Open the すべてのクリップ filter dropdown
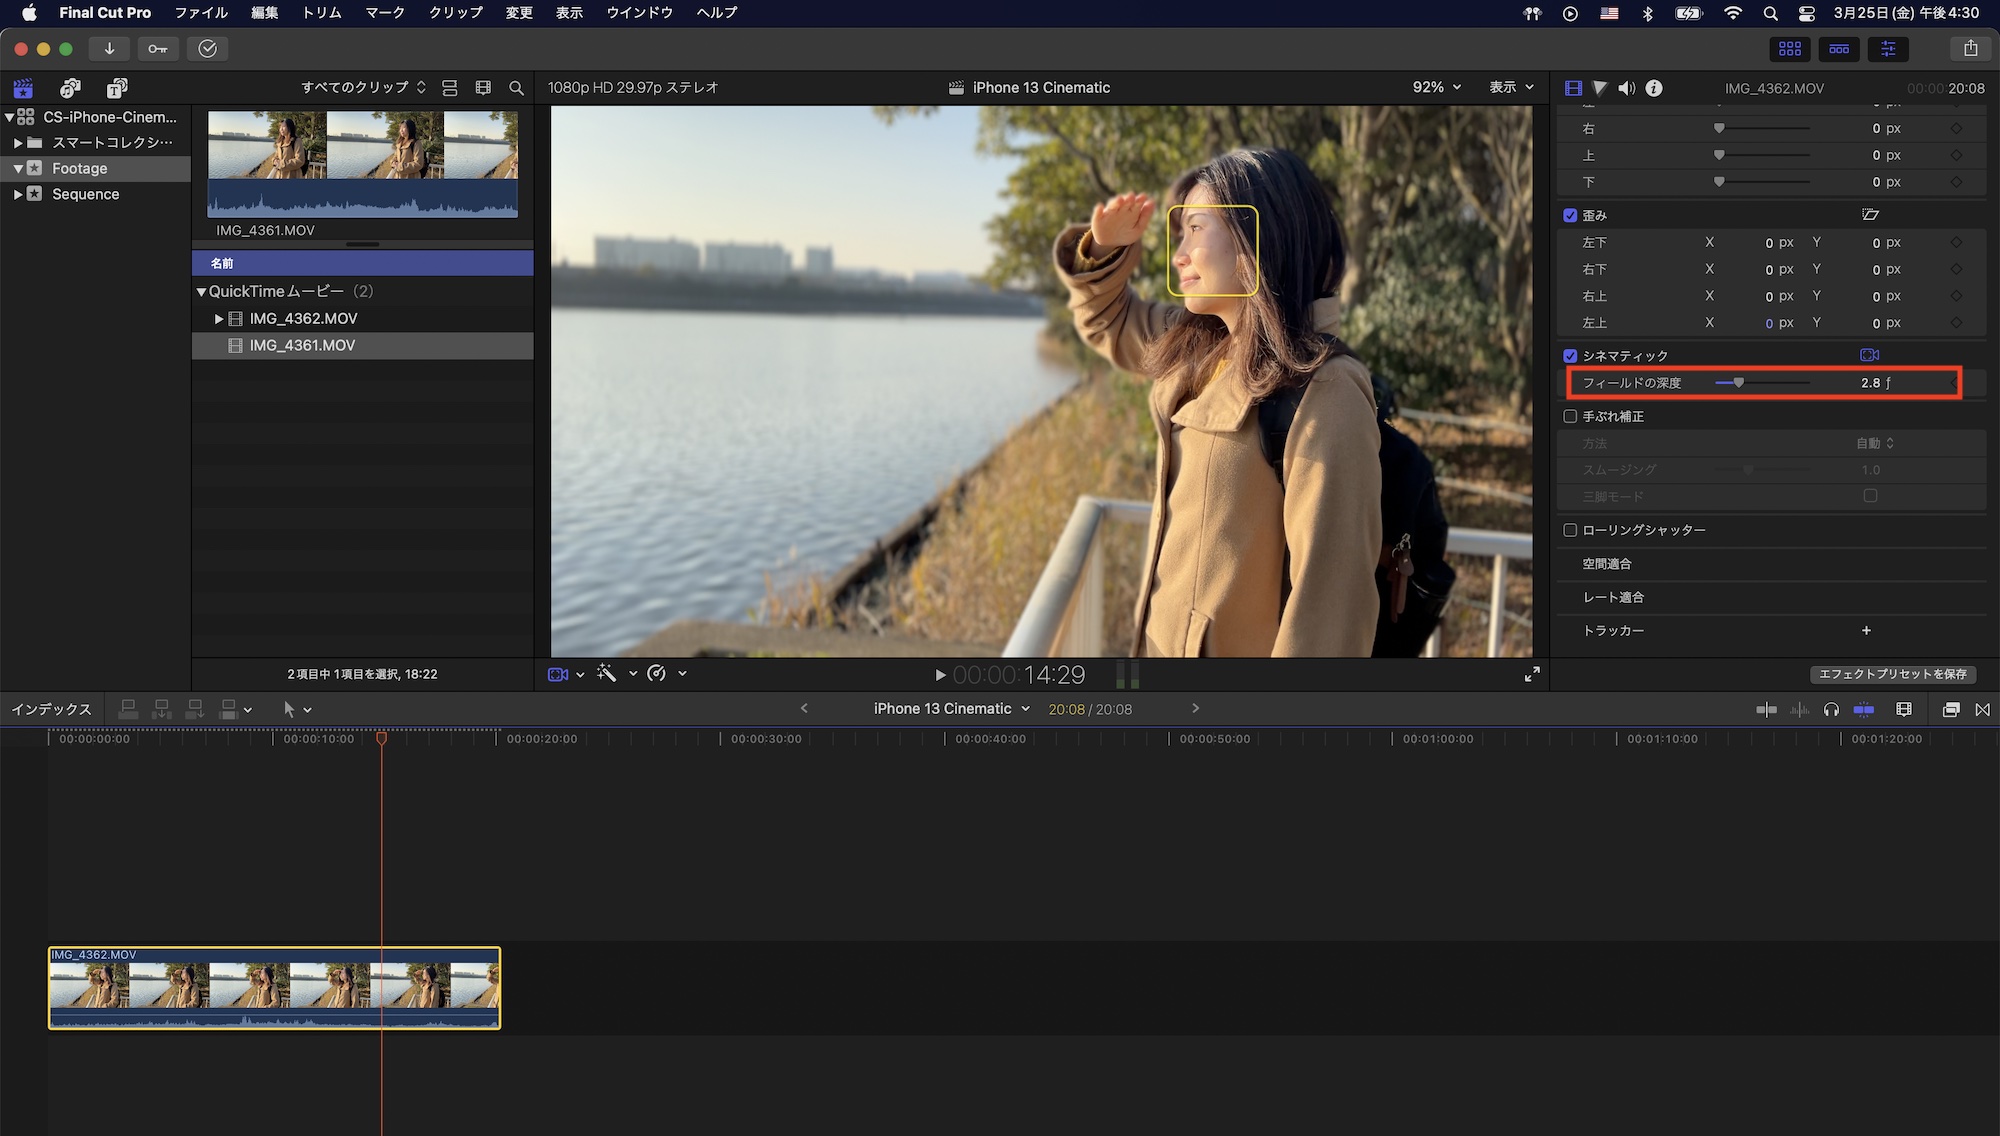 [363, 87]
